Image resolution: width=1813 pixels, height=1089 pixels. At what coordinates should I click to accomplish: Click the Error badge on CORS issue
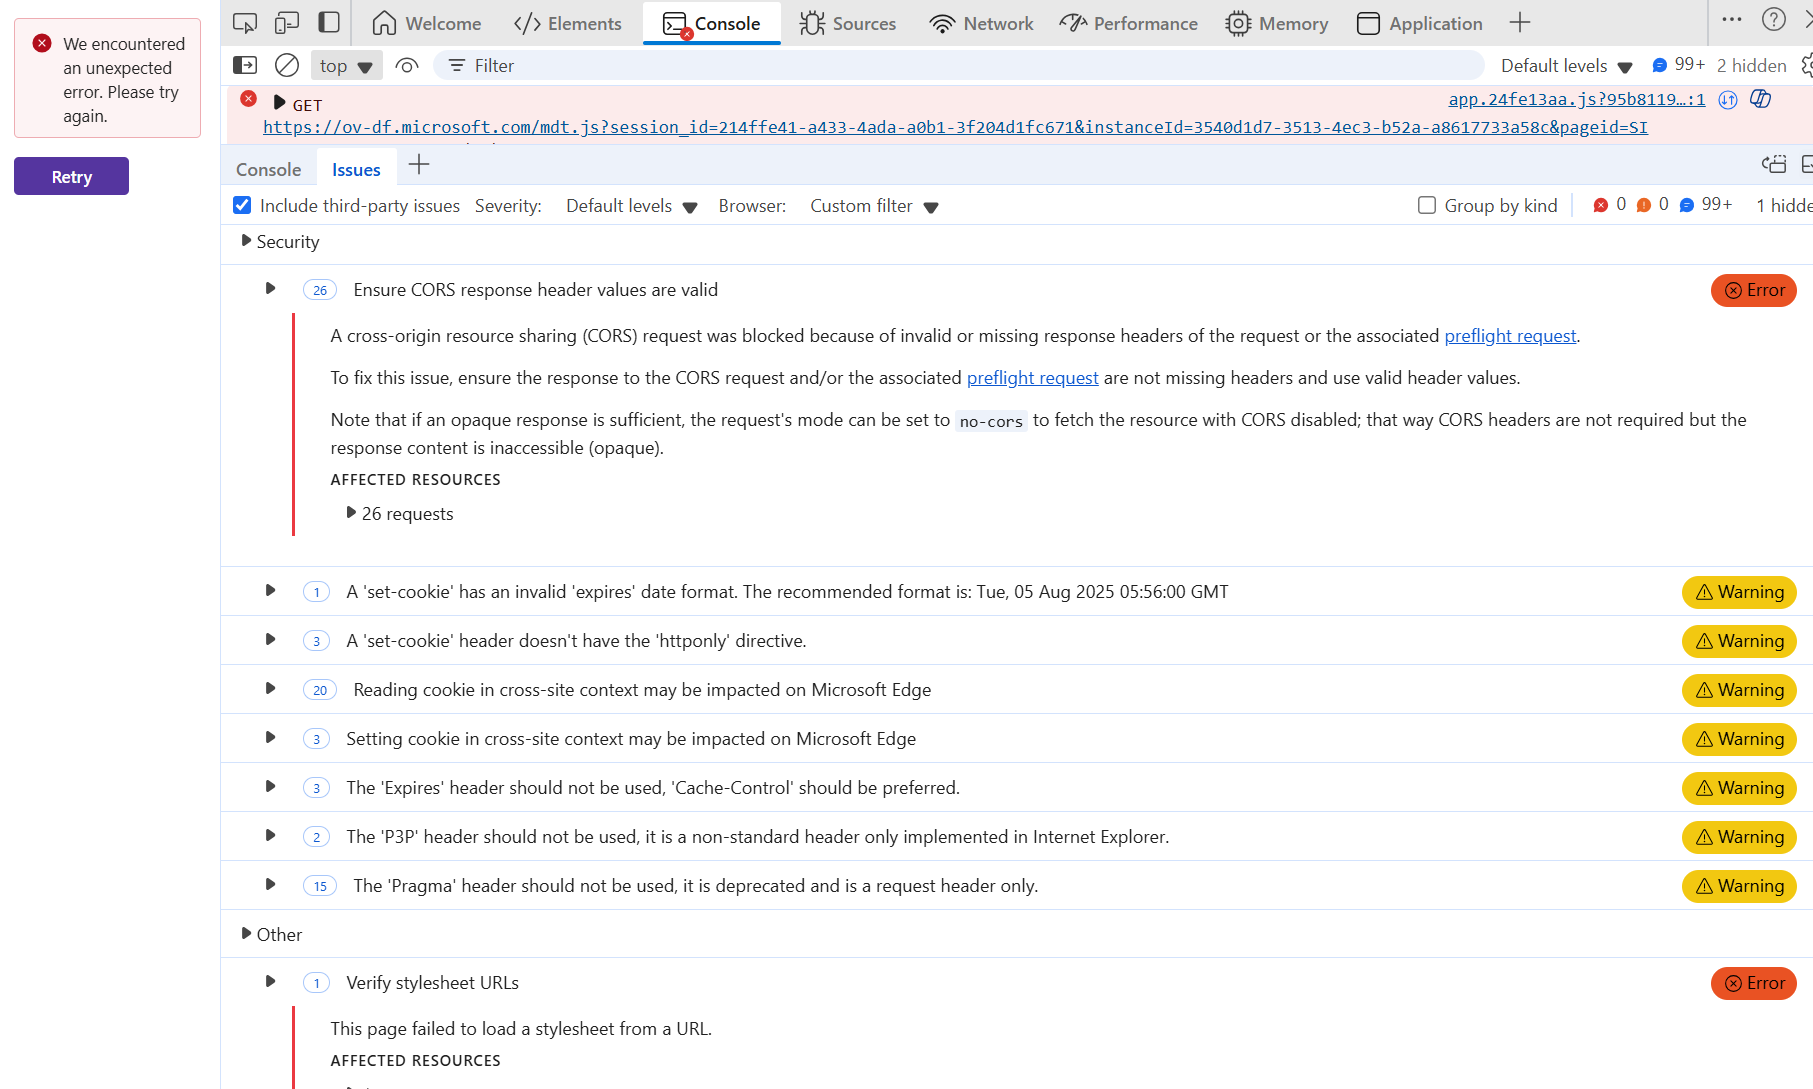[x=1754, y=290]
